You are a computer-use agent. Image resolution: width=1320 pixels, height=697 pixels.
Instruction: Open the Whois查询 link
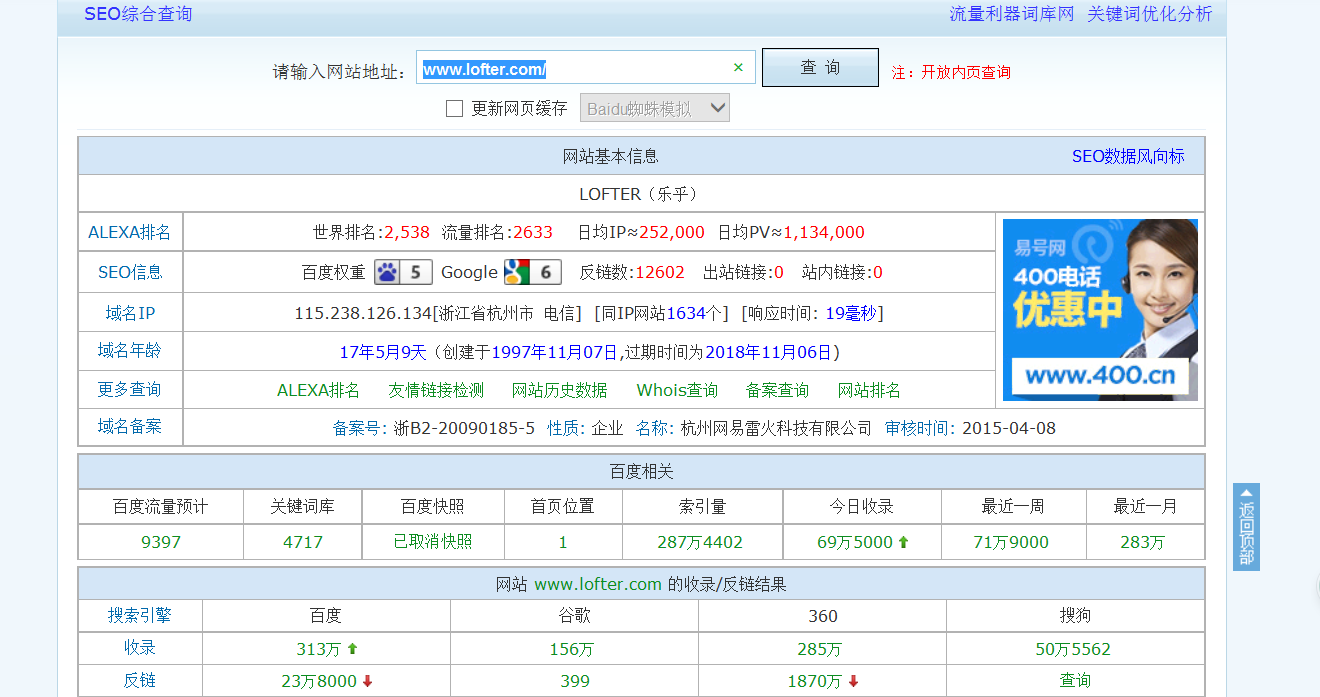[x=676, y=390]
